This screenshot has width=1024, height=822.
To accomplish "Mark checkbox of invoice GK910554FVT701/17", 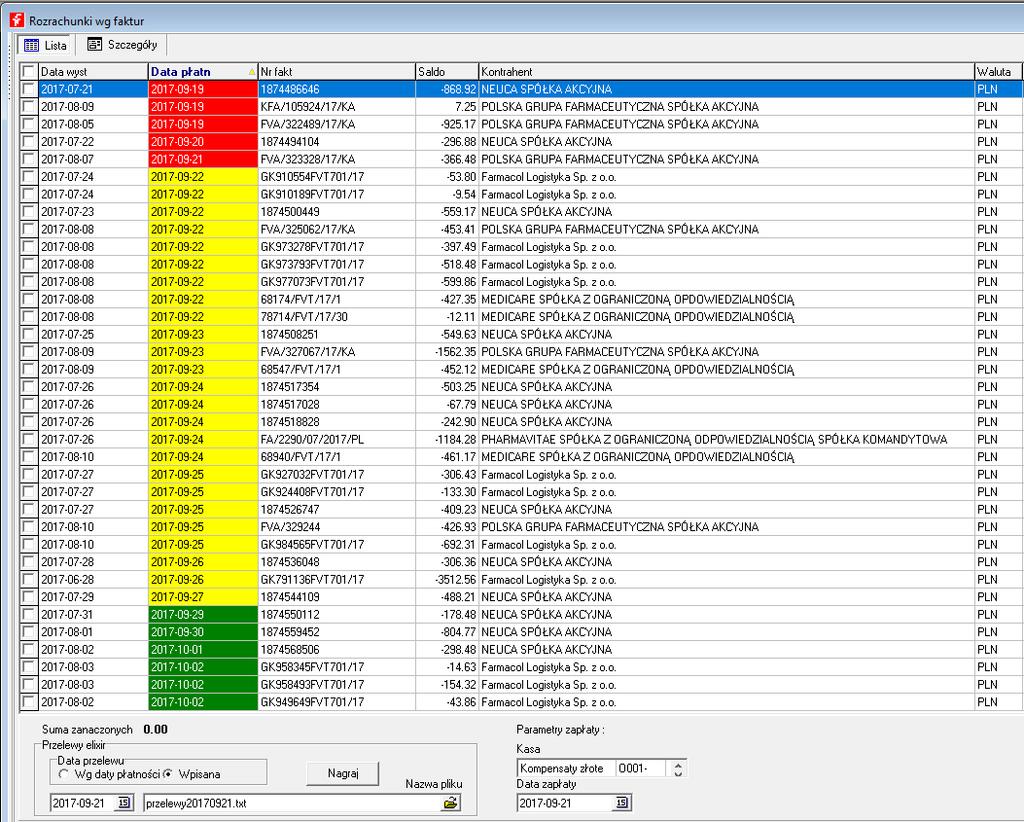I will pos(28,176).
